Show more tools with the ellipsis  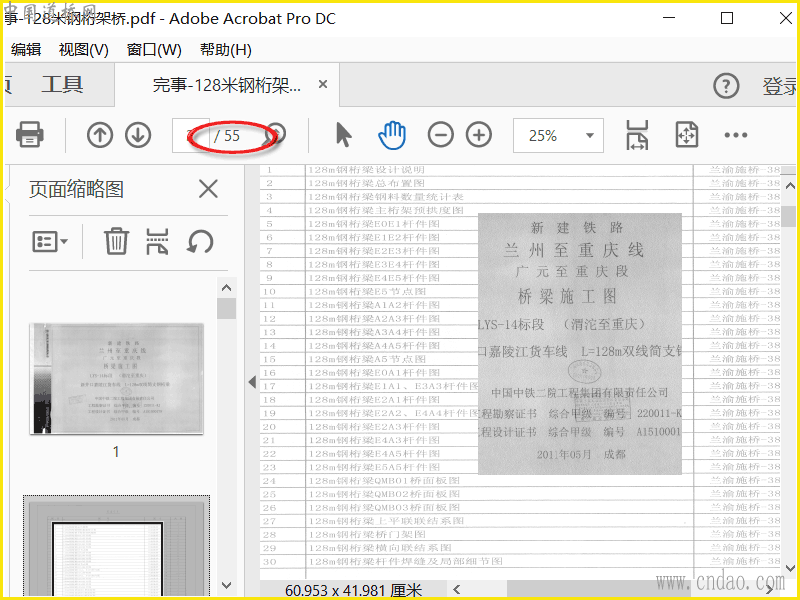(x=736, y=135)
